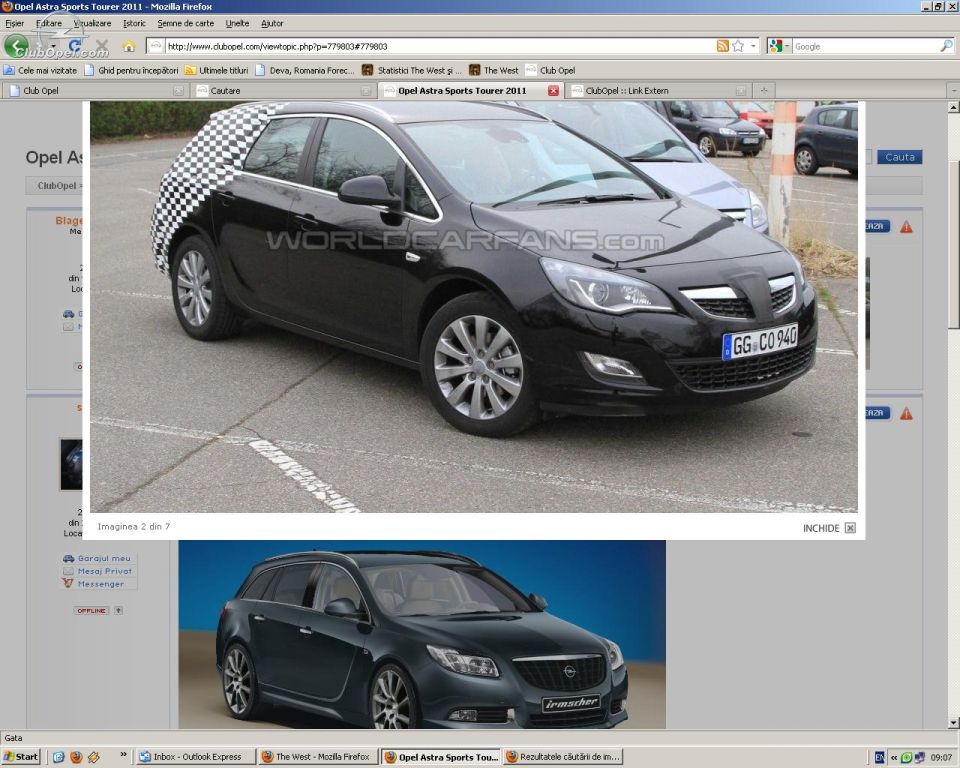The width and height of the screenshot is (960, 768).
Task: Click the Google search box
Action: click(x=866, y=46)
